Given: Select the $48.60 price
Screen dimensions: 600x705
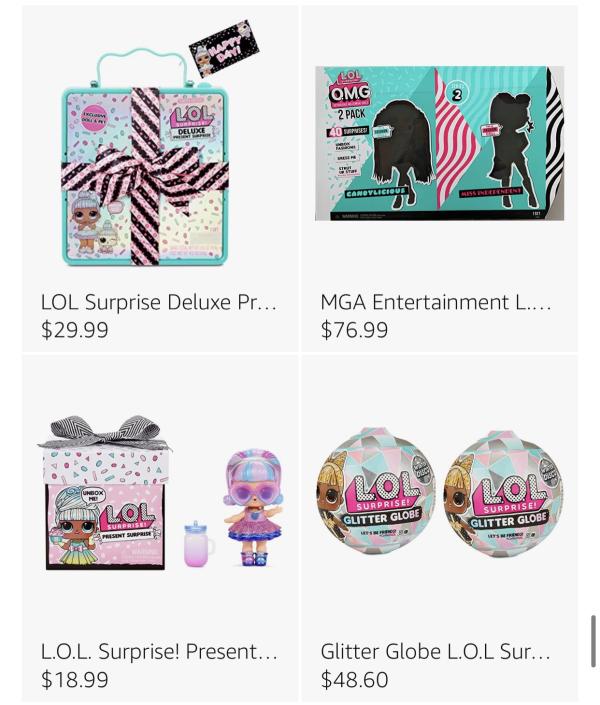Looking at the screenshot, I should click(x=354, y=679).
